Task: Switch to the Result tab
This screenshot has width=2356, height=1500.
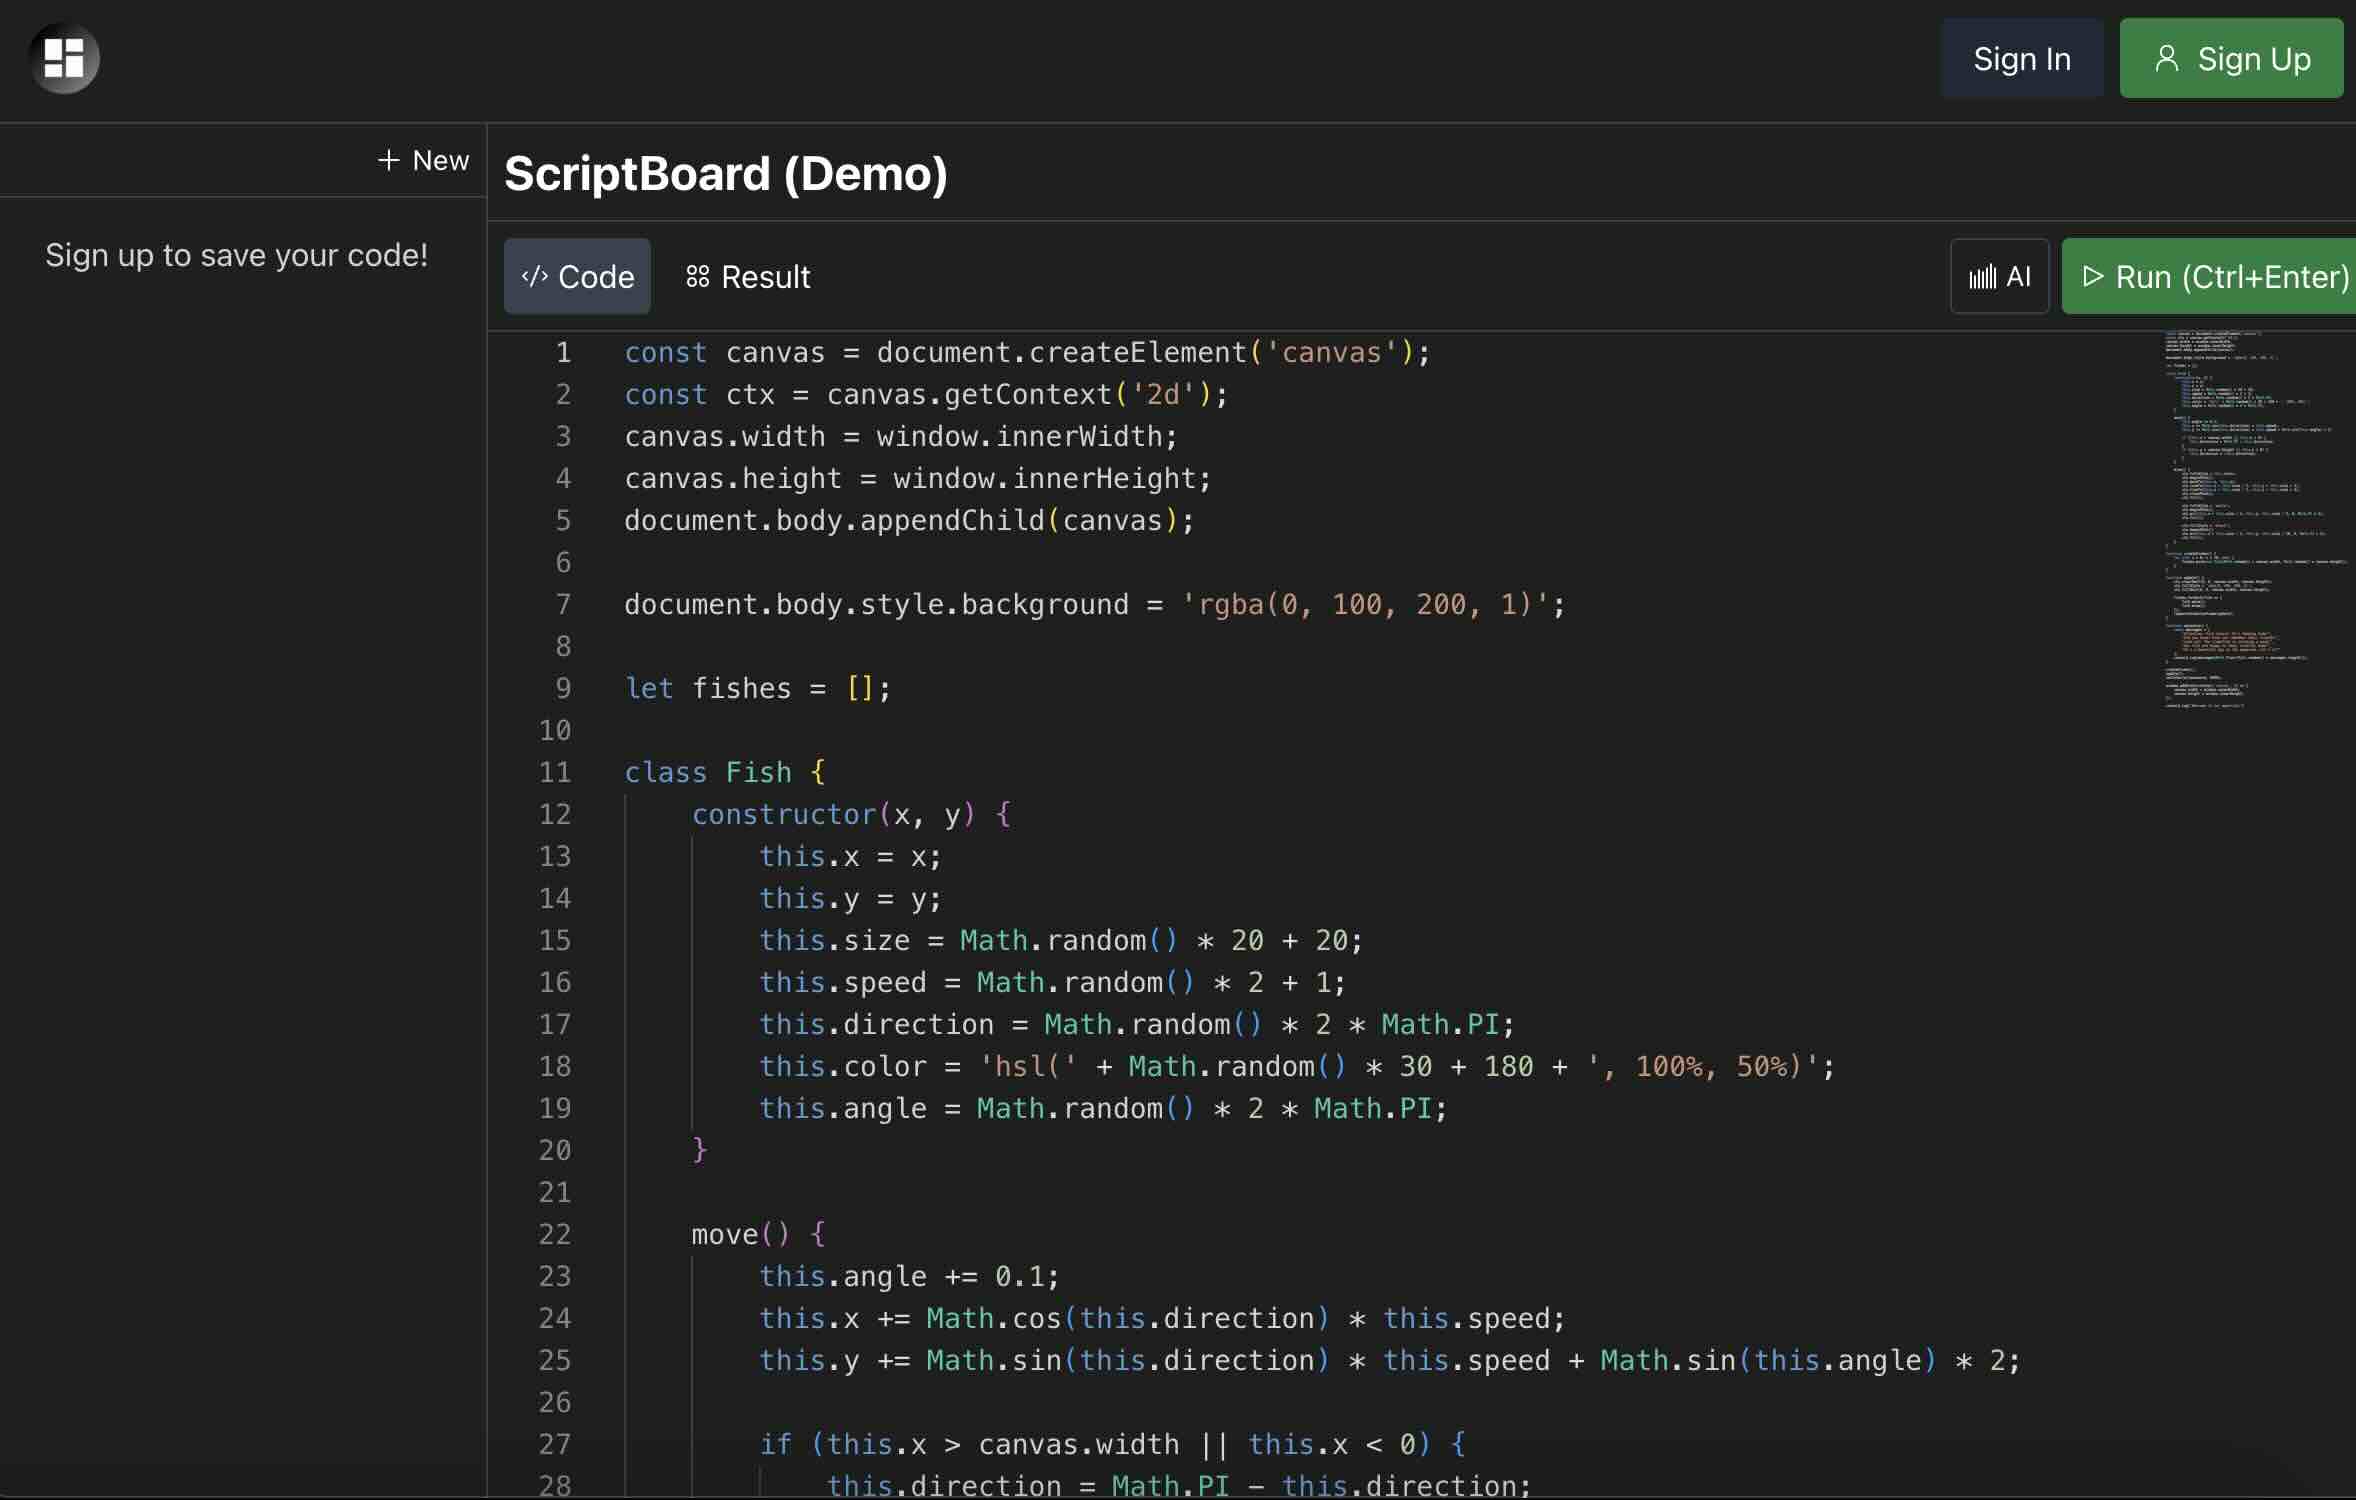Action: (x=748, y=276)
